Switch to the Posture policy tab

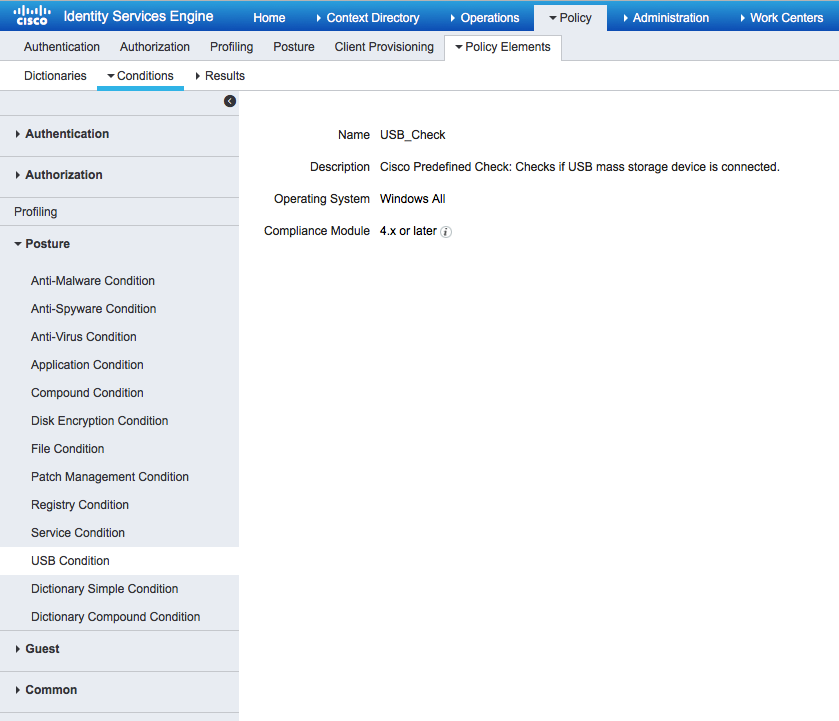[294, 47]
